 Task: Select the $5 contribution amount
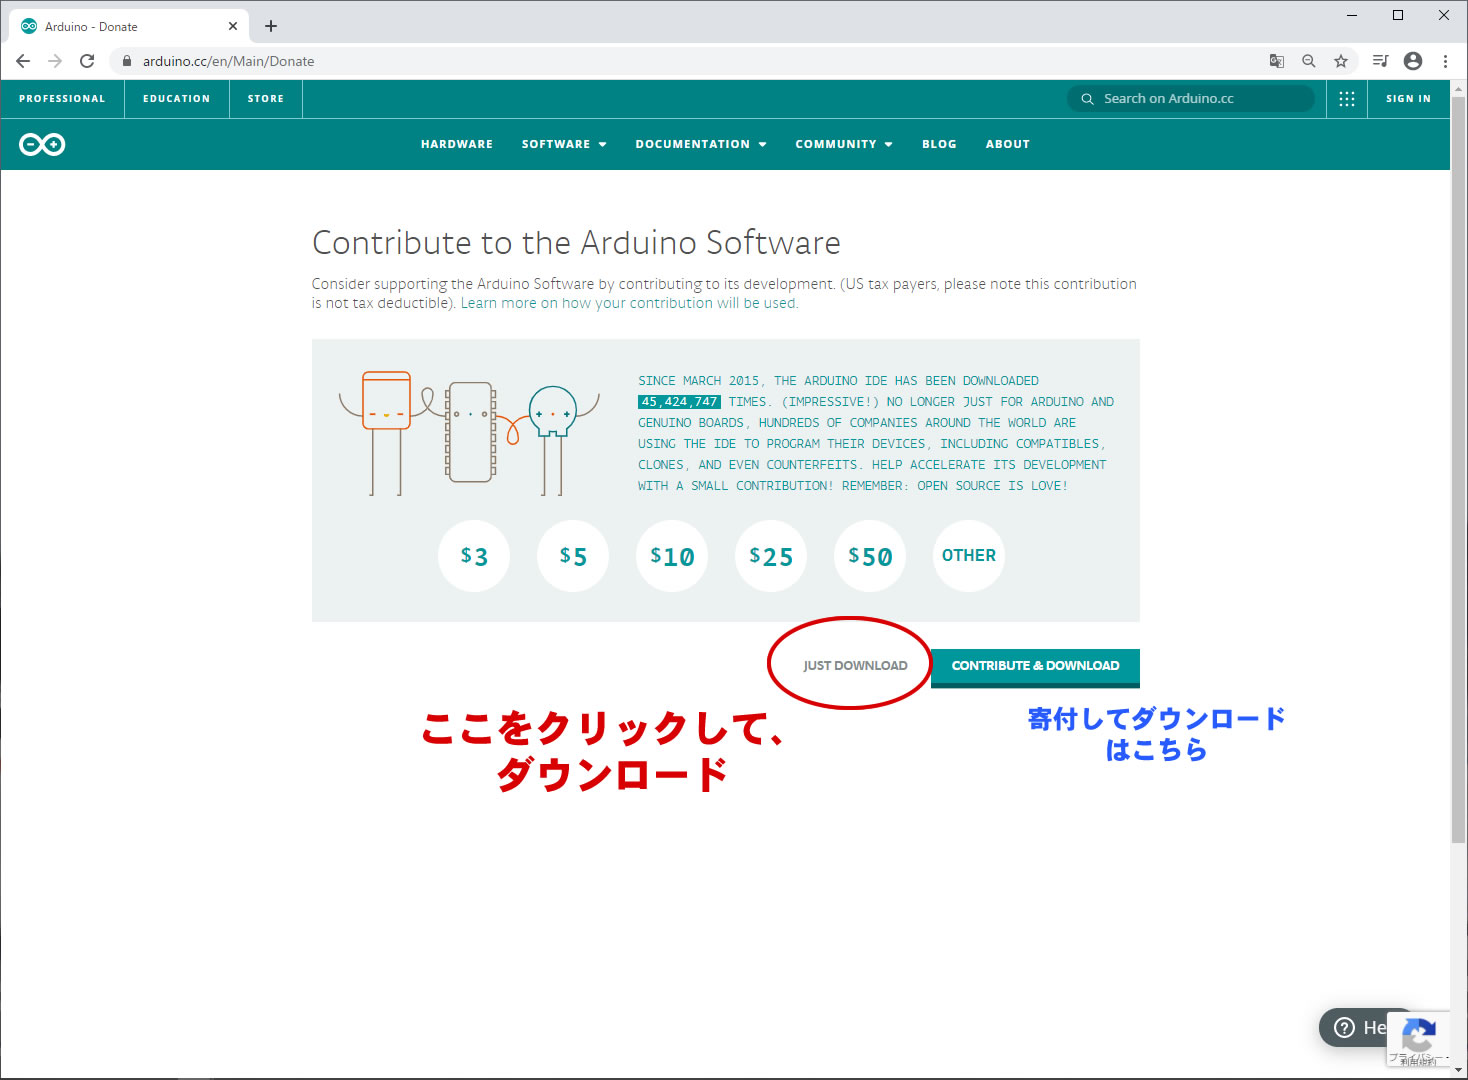click(x=573, y=556)
